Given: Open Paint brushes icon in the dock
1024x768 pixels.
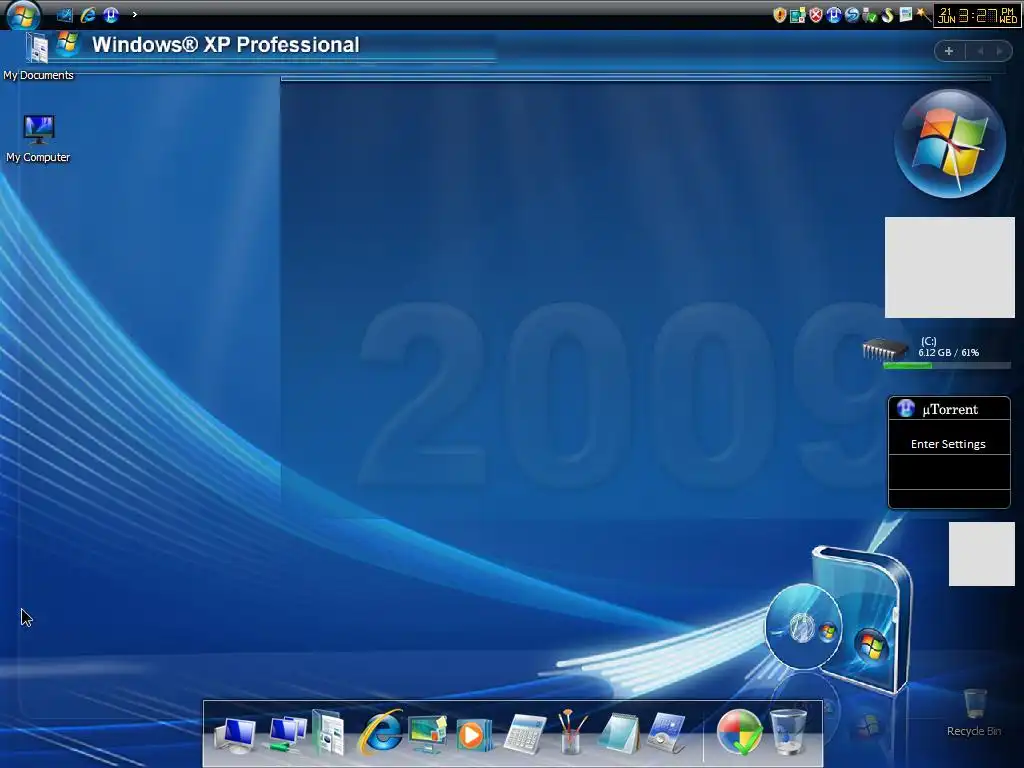Looking at the screenshot, I should [571, 732].
